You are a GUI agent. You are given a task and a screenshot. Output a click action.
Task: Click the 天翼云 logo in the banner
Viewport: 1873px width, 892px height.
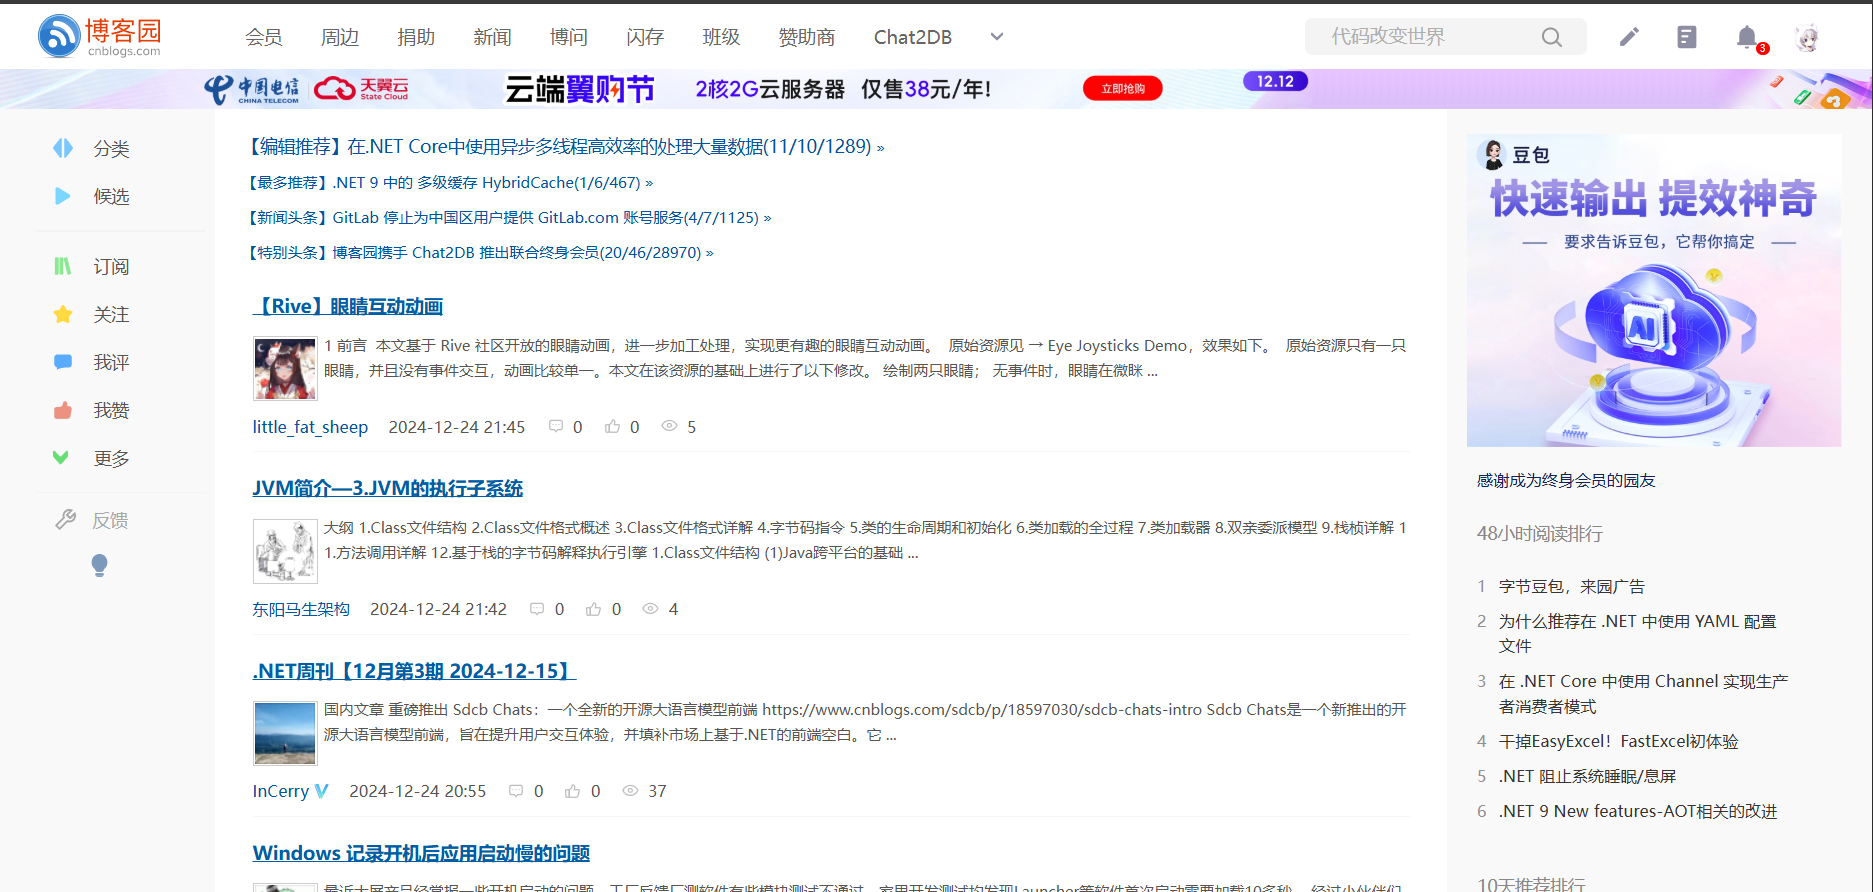coord(361,89)
